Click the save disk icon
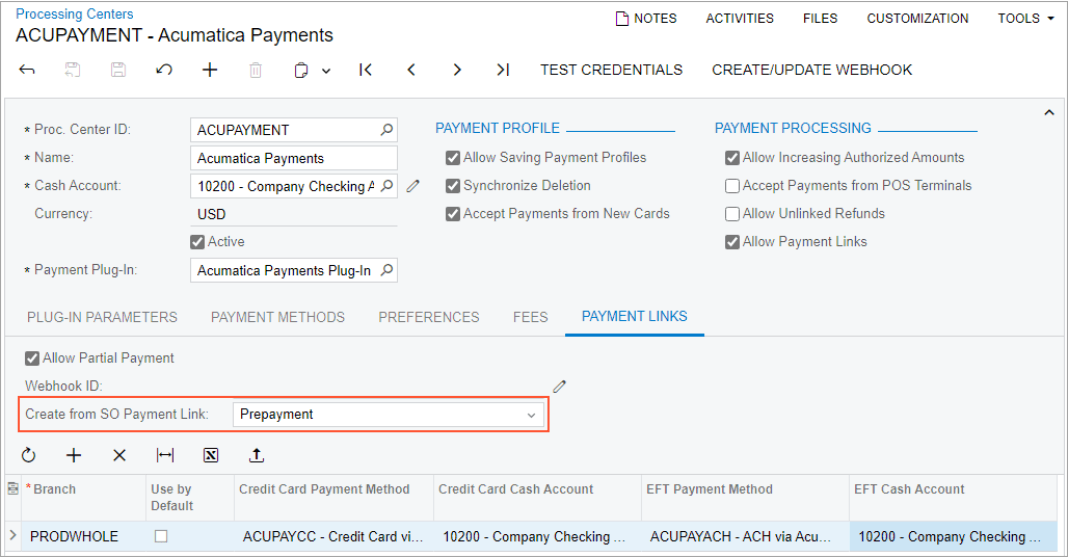This screenshot has width=1069, height=557. [x=118, y=70]
